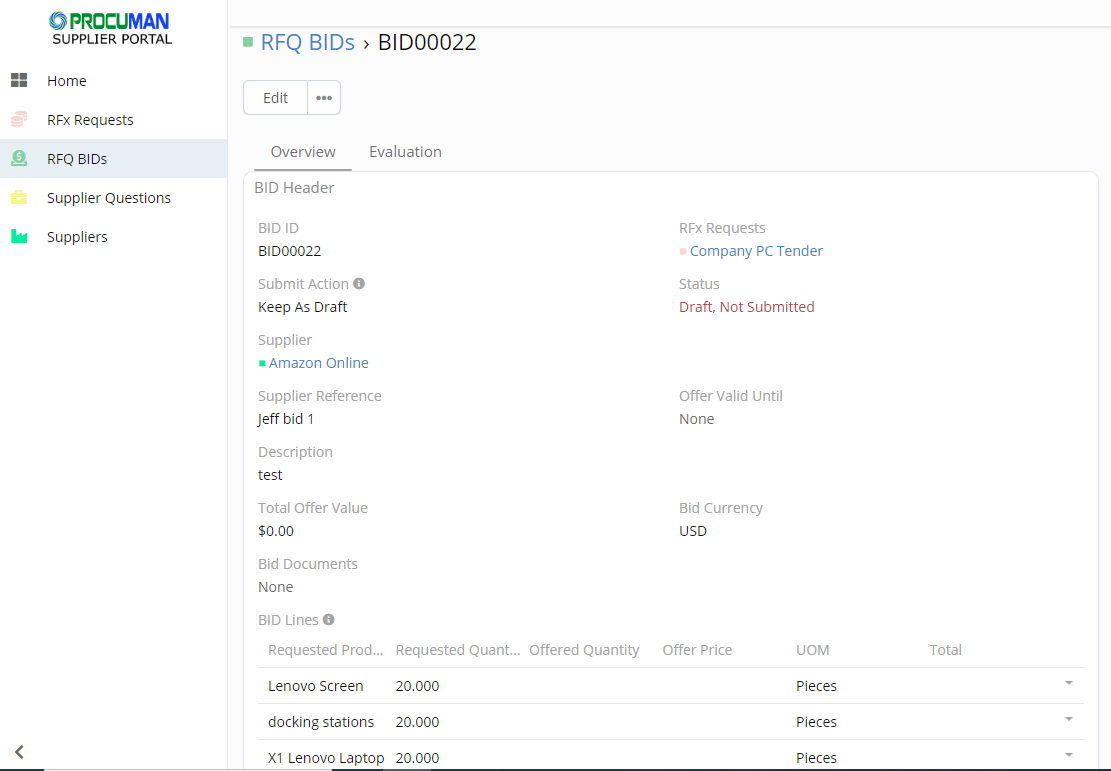Click None under Offer Valid Until
Screen dimensions: 1111x771
[x=697, y=419]
